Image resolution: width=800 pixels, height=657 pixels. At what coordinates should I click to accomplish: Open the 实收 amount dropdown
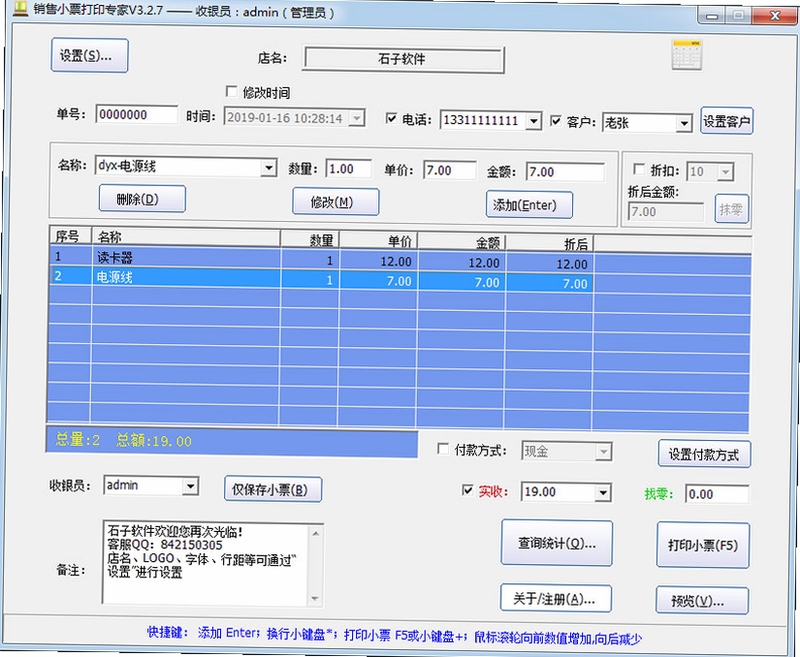[x=603, y=493]
